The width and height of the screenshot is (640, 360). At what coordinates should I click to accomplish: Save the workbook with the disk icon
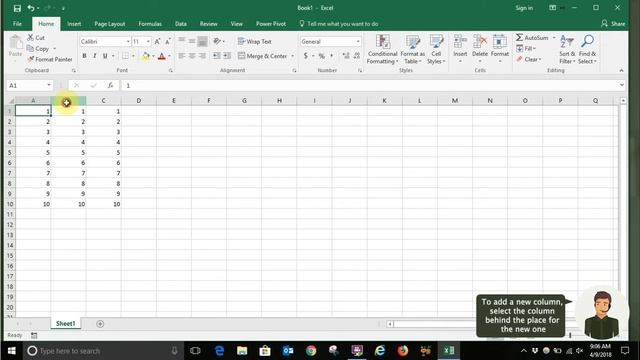(x=17, y=8)
